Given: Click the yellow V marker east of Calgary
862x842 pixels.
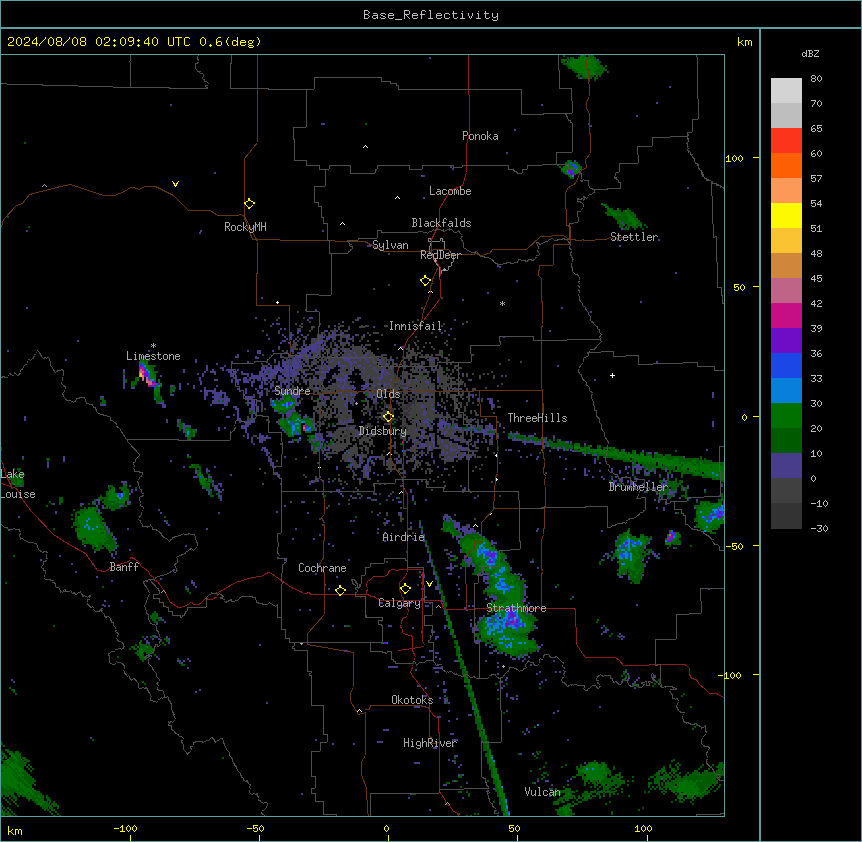Looking at the screenshot, I should coord(429,584).
